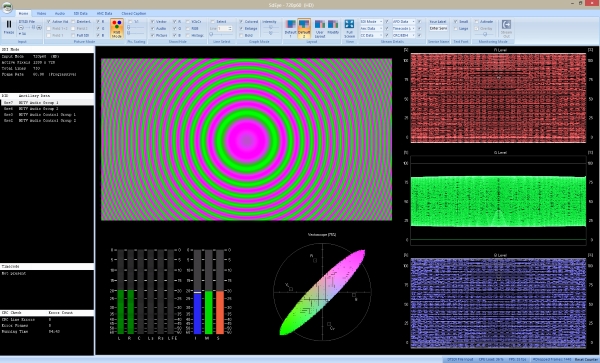Image resolution: width=600 pixels, height=363 pixels.
Task: Select the highlighted HDTV Audio Group 1 row
Action: [47, 103]
